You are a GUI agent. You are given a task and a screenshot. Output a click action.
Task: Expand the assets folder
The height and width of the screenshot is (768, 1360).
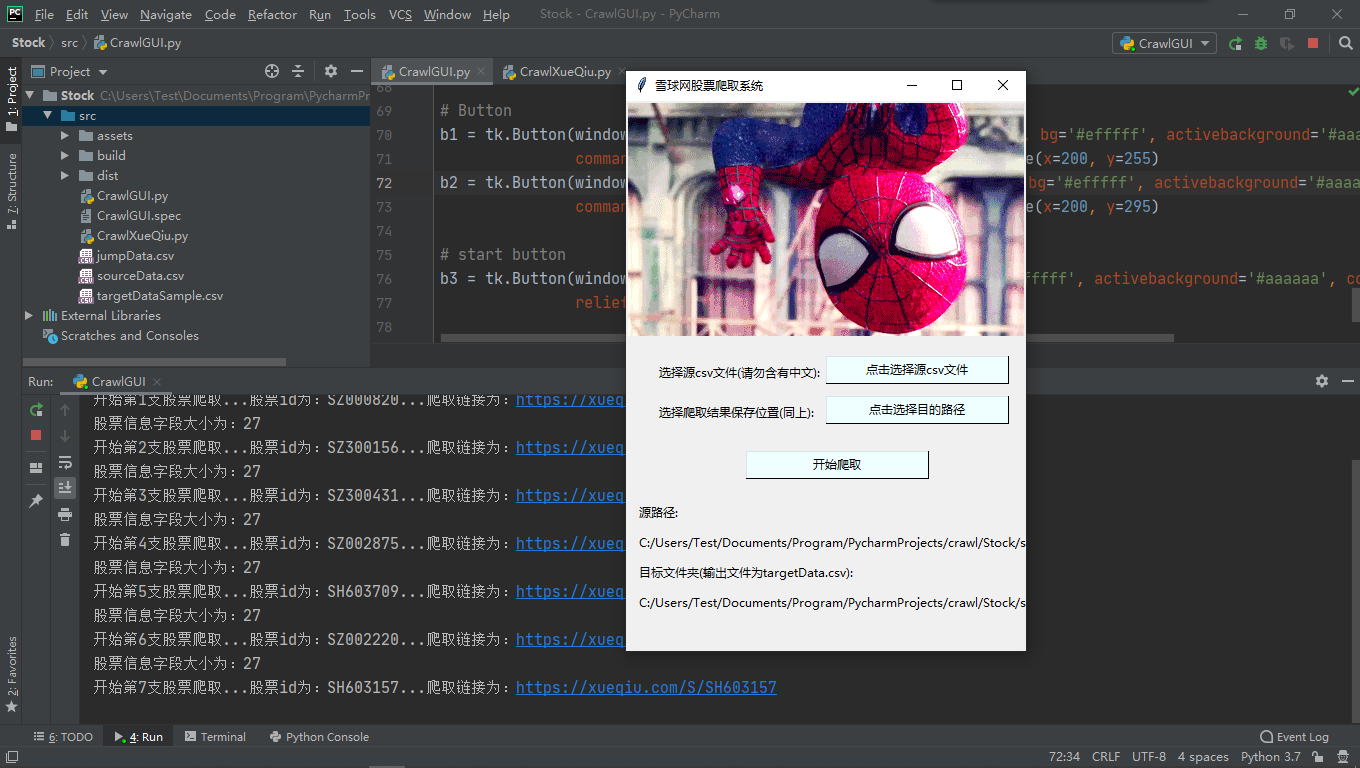[x=65, y=136]
